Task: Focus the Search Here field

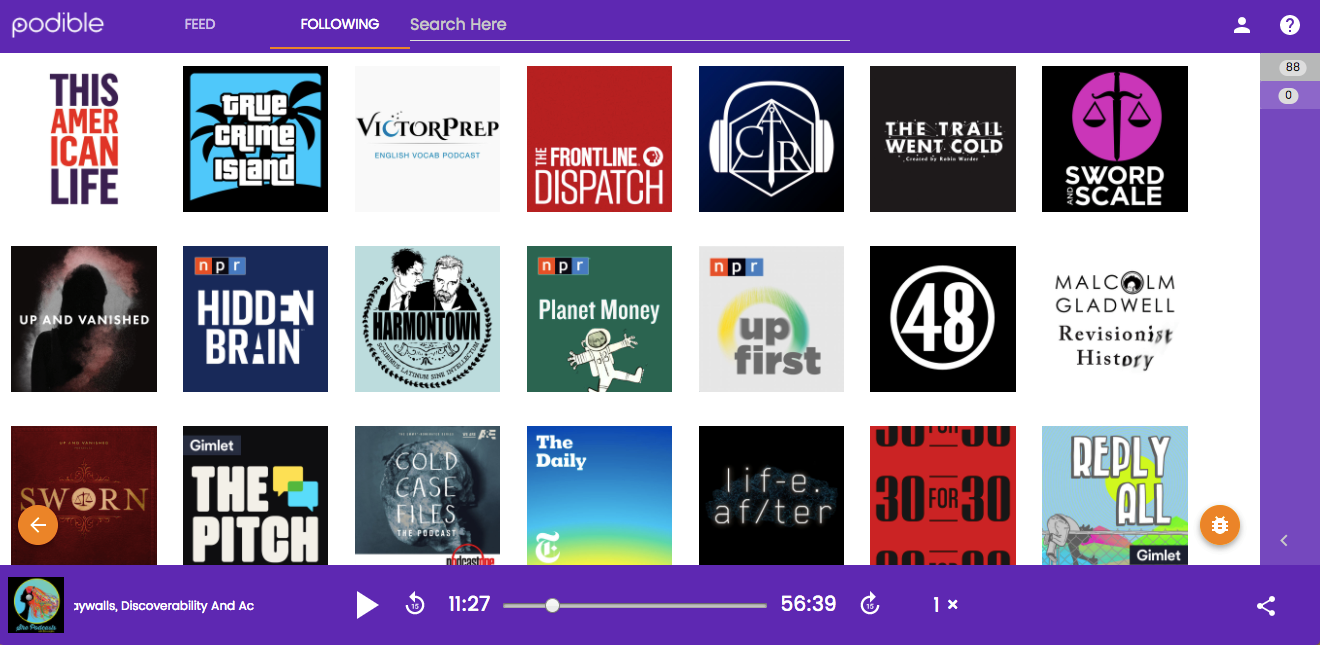Action: tap(630, 24)
